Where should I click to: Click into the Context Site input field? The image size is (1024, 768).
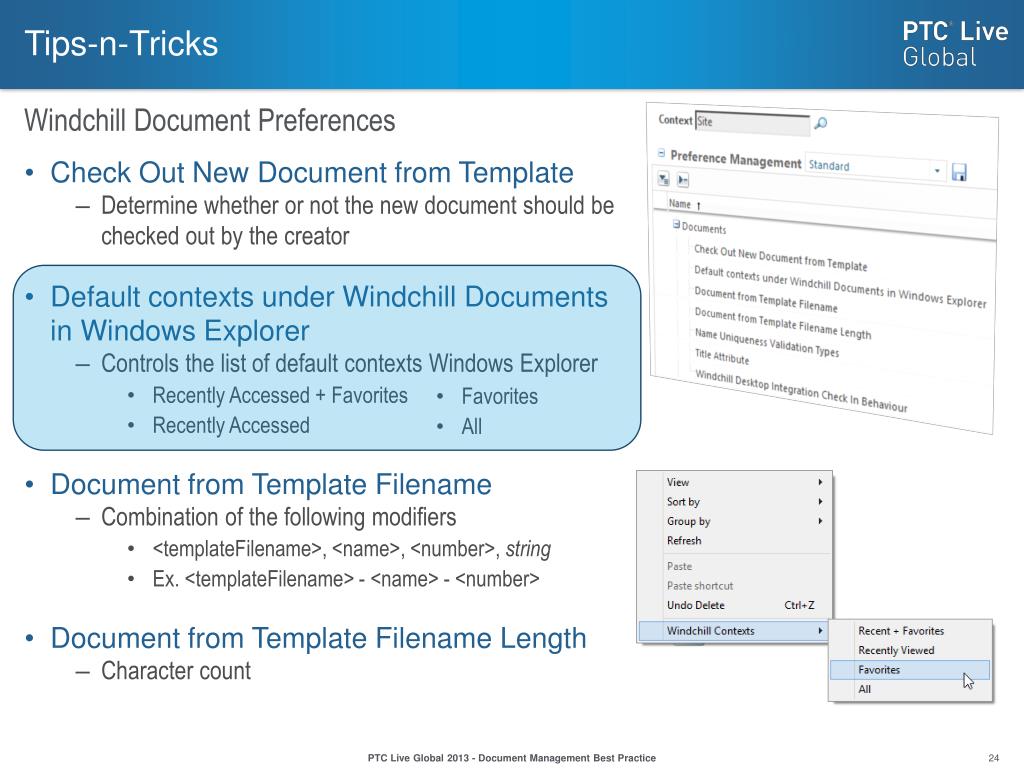click(x=752, y=123)
